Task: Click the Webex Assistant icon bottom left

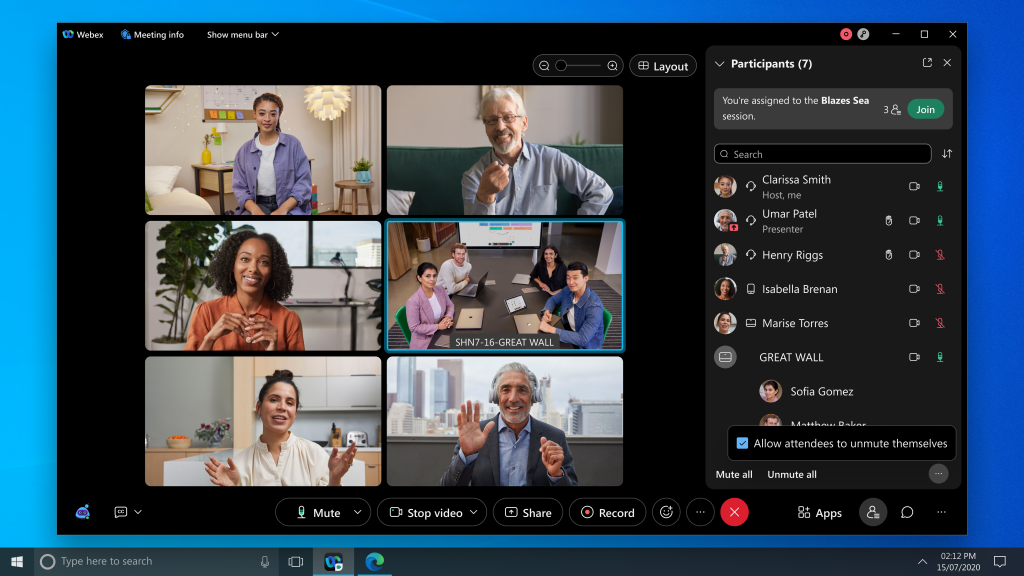Action: 82,512
